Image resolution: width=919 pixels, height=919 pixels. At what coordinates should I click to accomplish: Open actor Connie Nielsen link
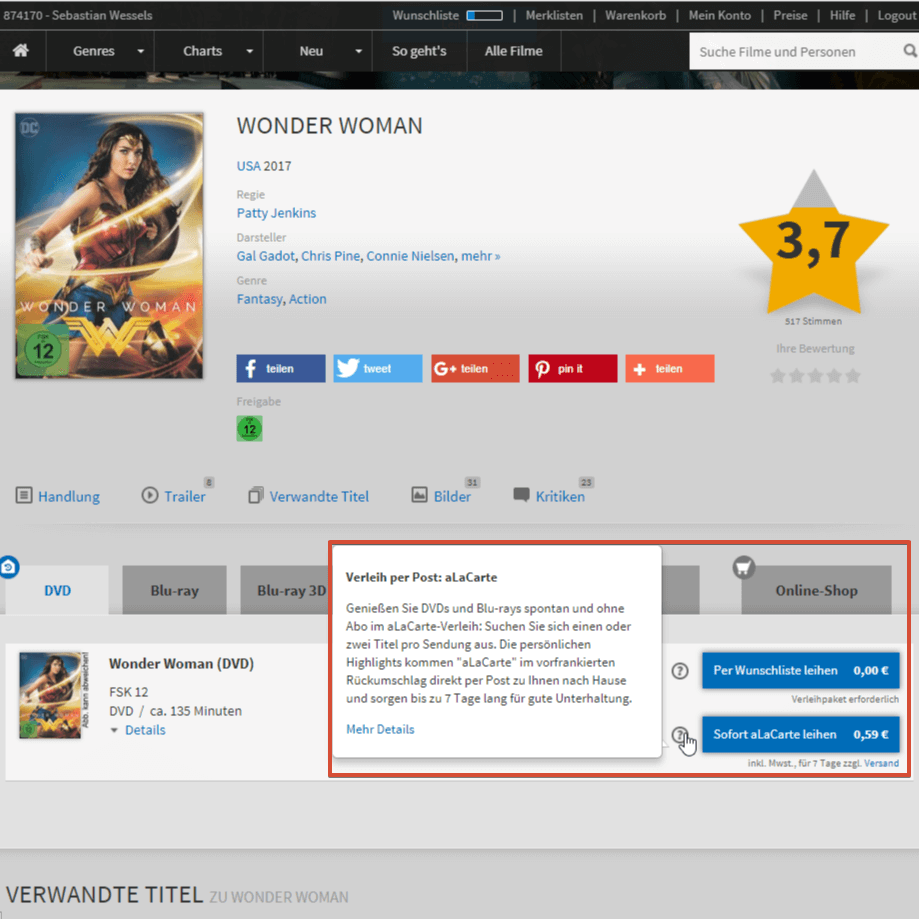click(410, 256)
